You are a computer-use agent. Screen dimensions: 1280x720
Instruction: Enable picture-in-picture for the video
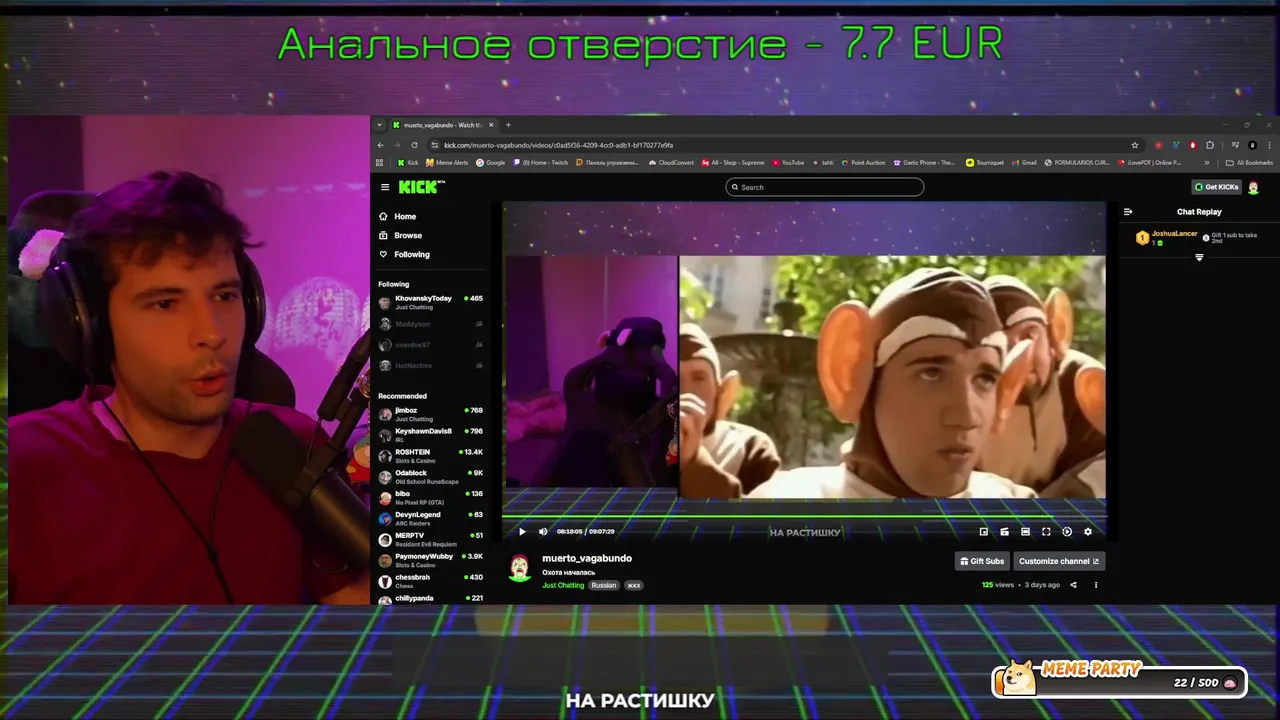point(983,532)
